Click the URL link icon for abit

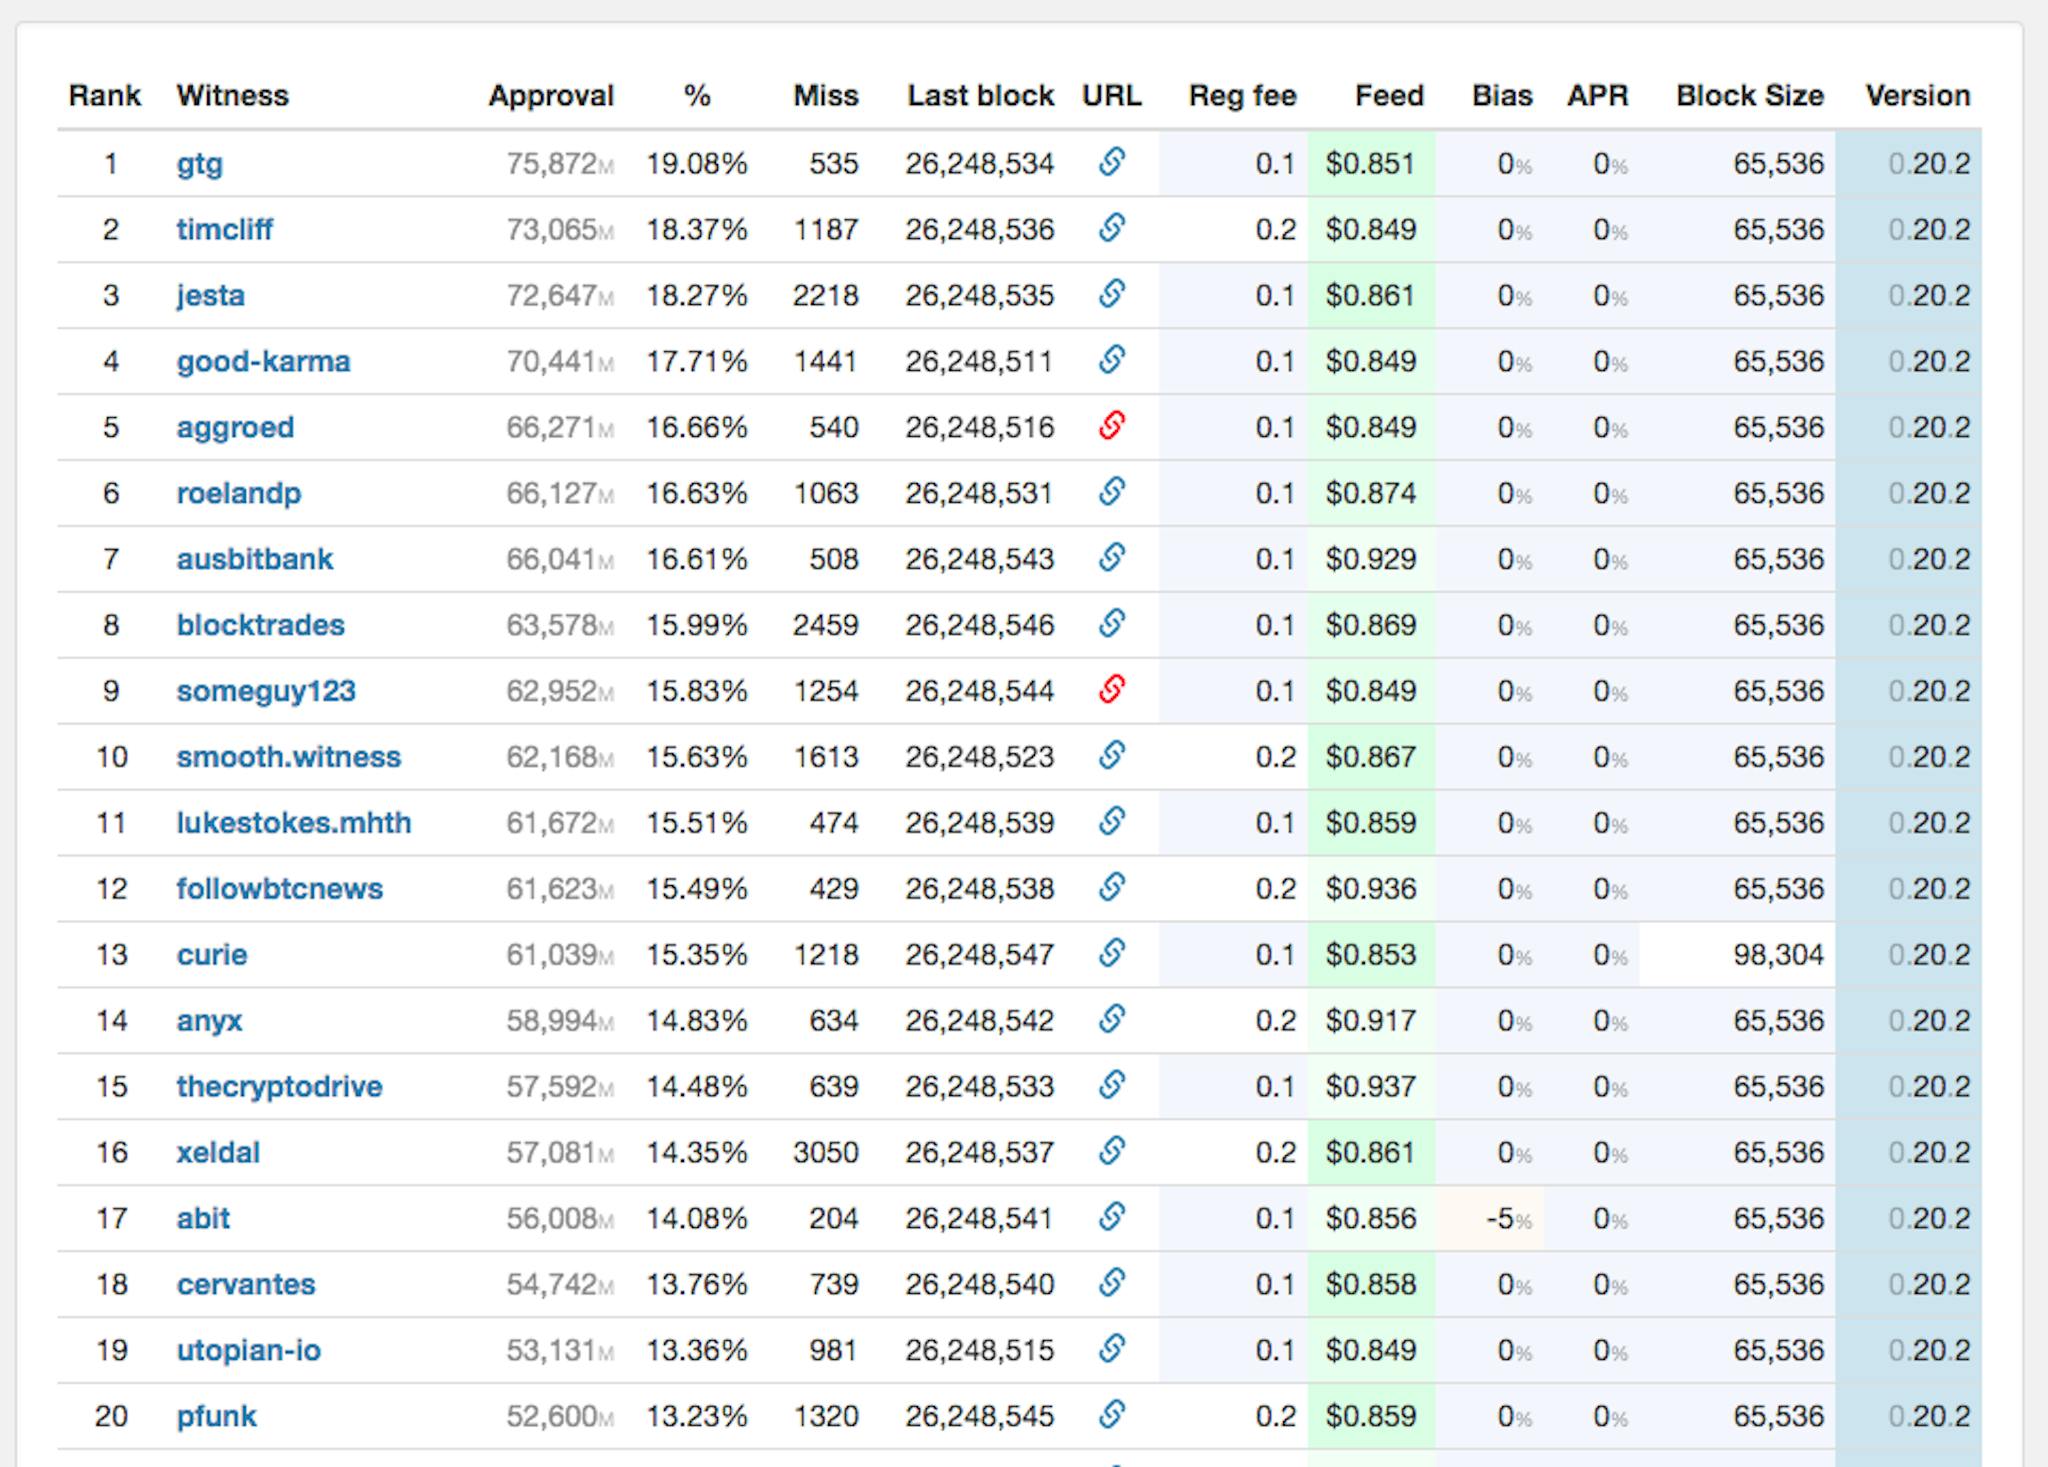[1112, 1218]
